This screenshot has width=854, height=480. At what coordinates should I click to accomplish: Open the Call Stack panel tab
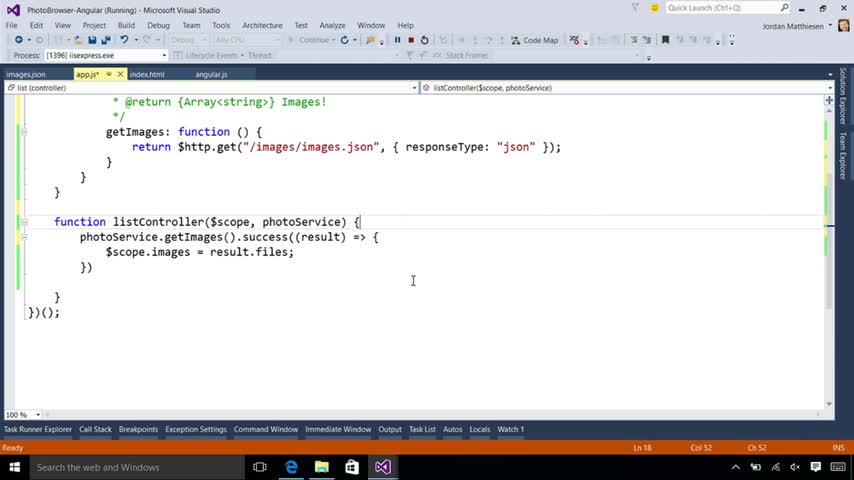95,429
